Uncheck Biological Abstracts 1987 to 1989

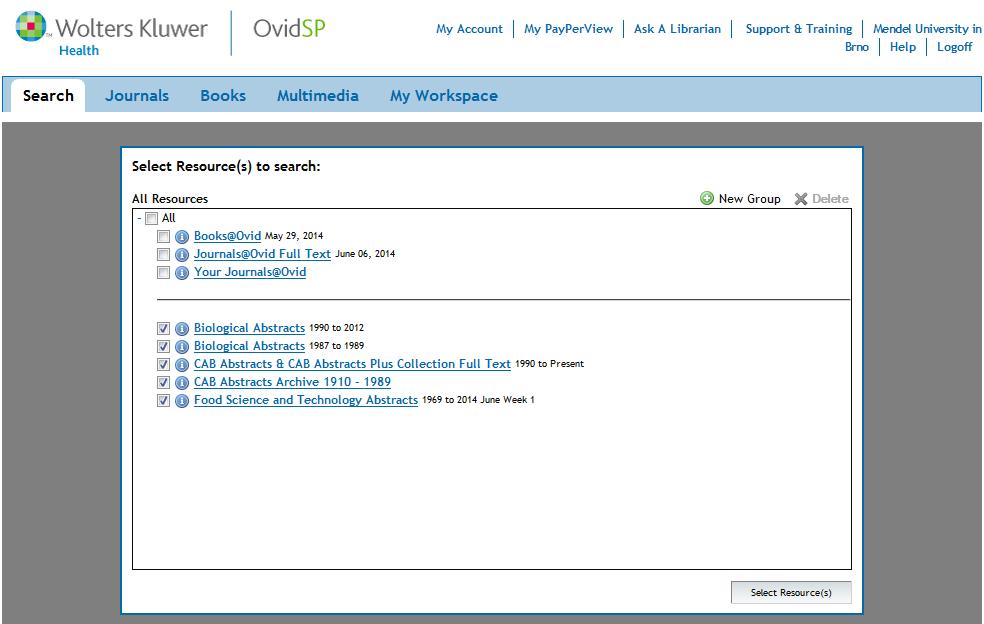pyautogui.click(x=163, y=347)
